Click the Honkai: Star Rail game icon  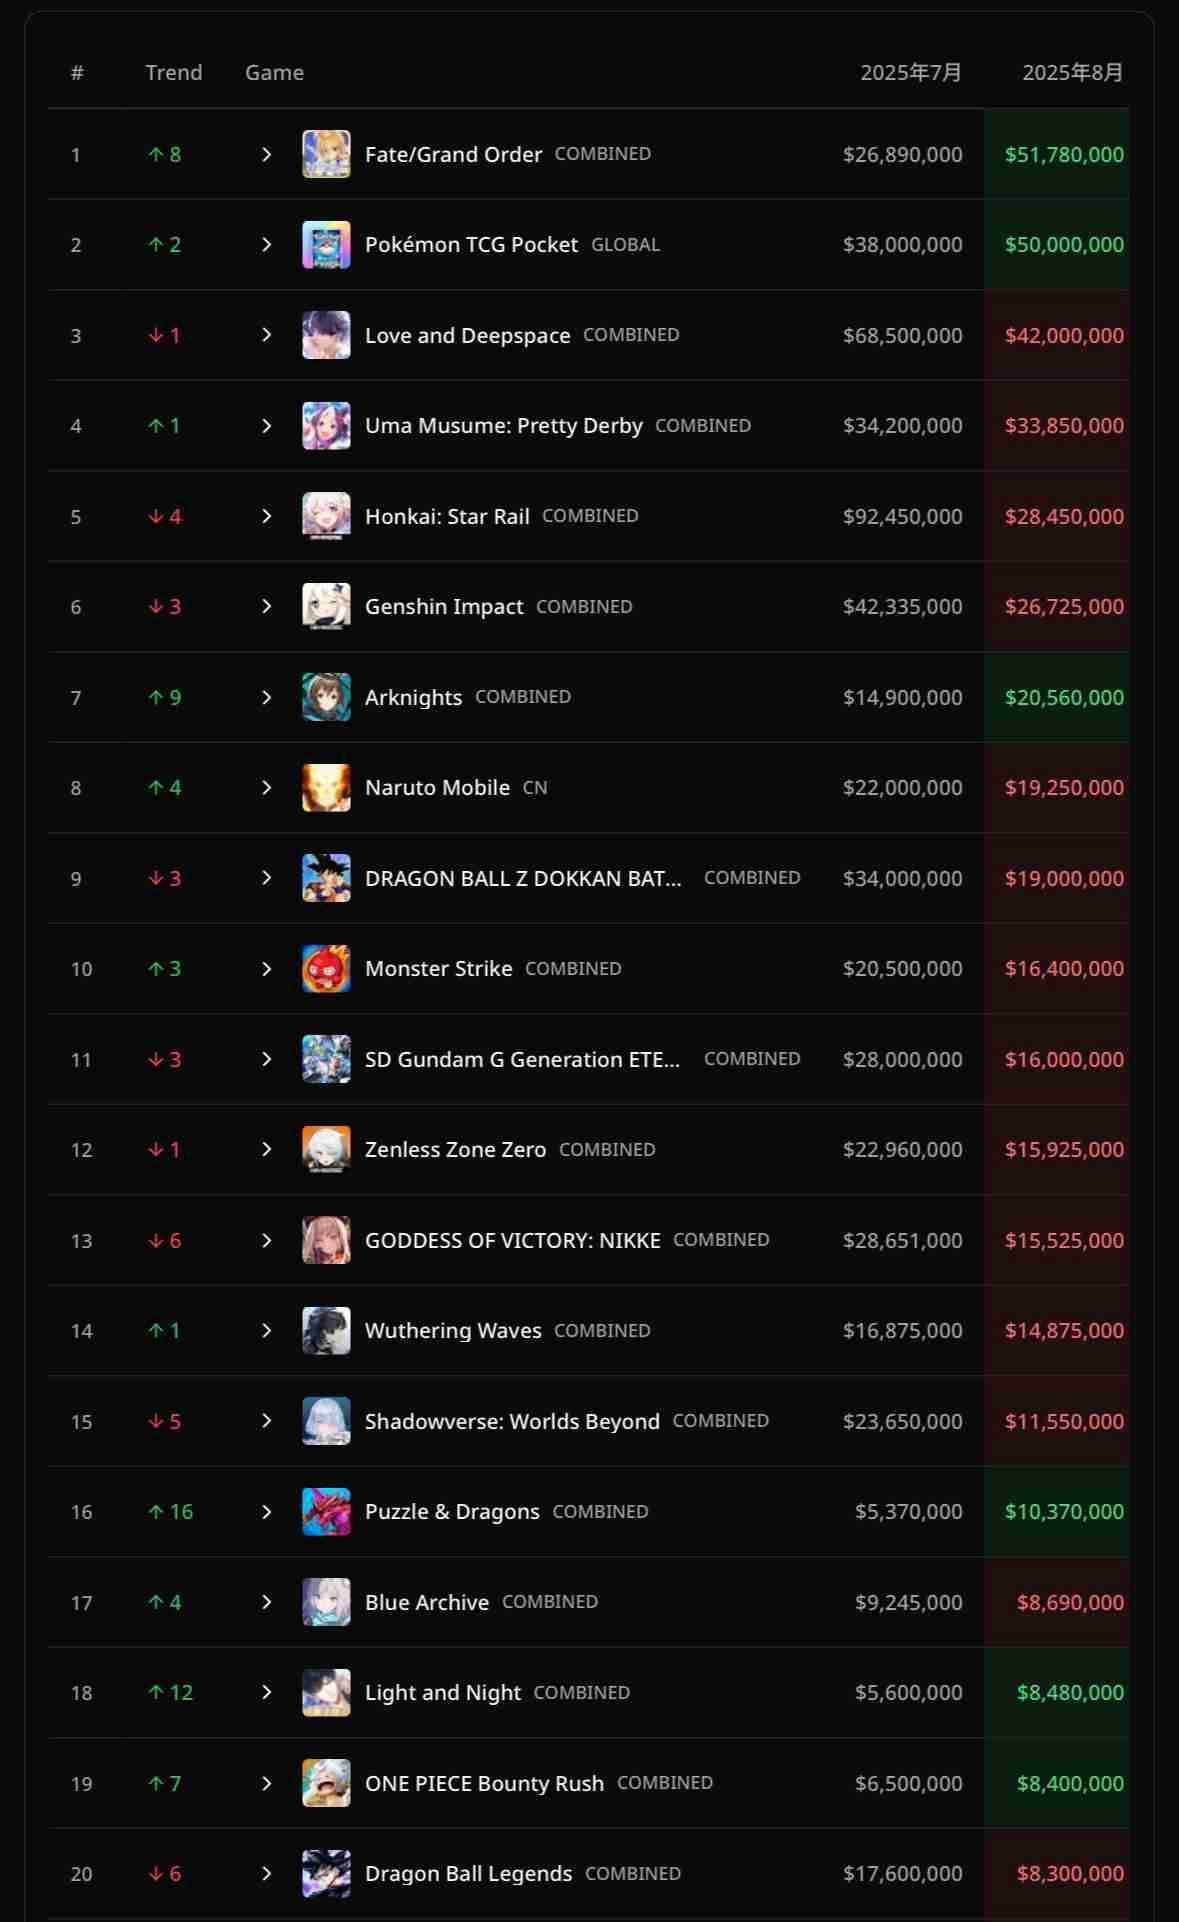[326, 516]
